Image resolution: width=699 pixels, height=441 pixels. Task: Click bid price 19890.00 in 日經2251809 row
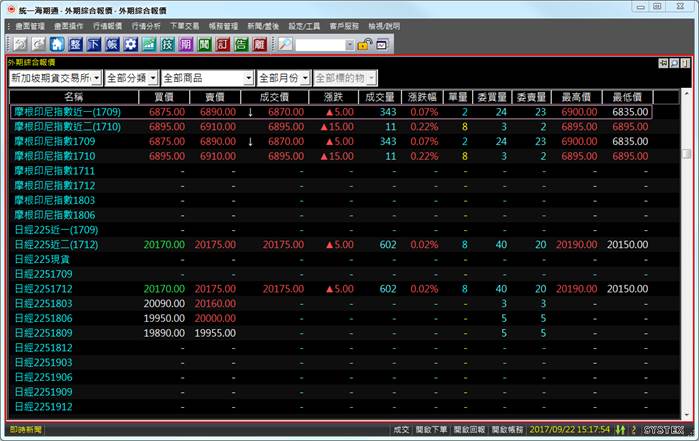(x=164, y=333)
